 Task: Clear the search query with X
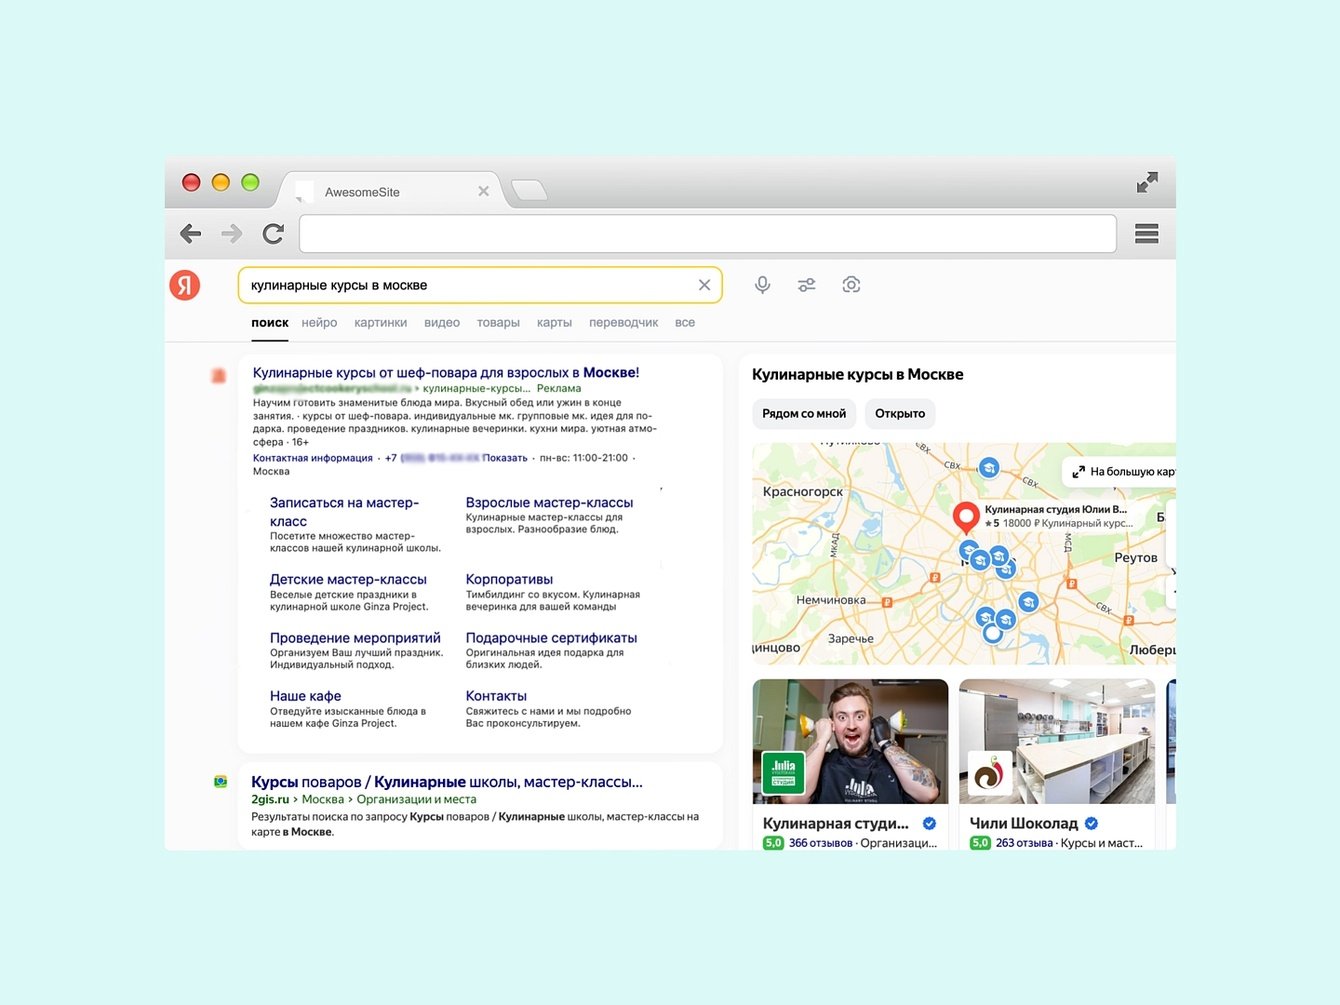tap(704, 285)
